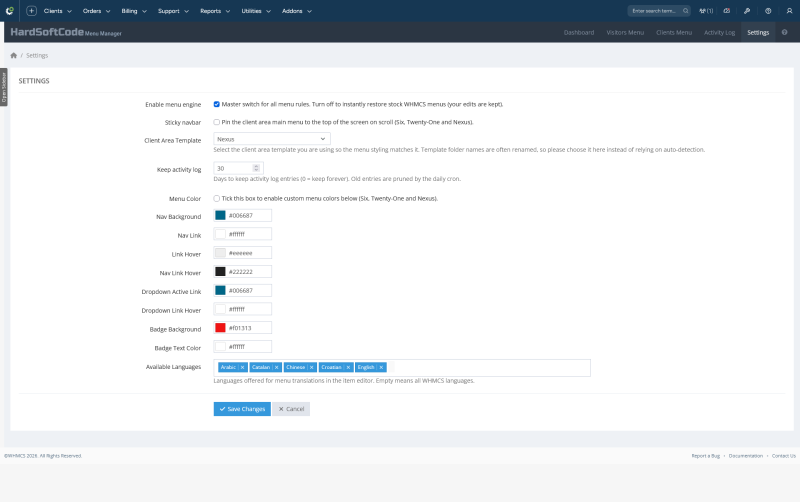
Task: Go to home via breadcrumb house icon
Action: point(14,55)
